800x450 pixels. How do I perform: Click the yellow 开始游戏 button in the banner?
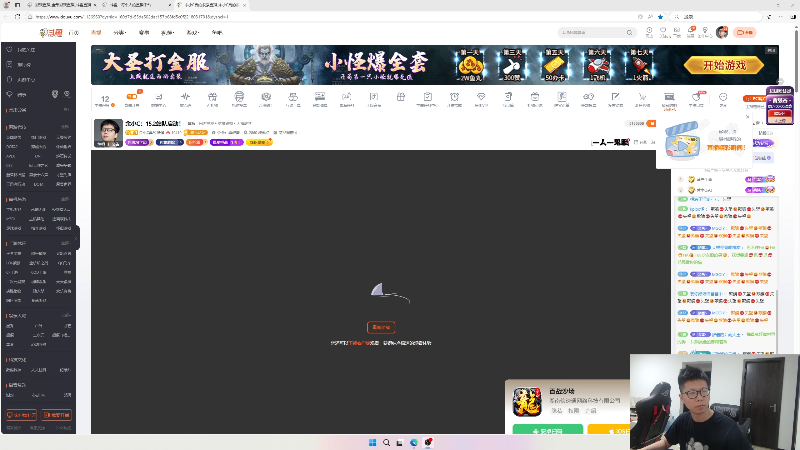(724, 65)
